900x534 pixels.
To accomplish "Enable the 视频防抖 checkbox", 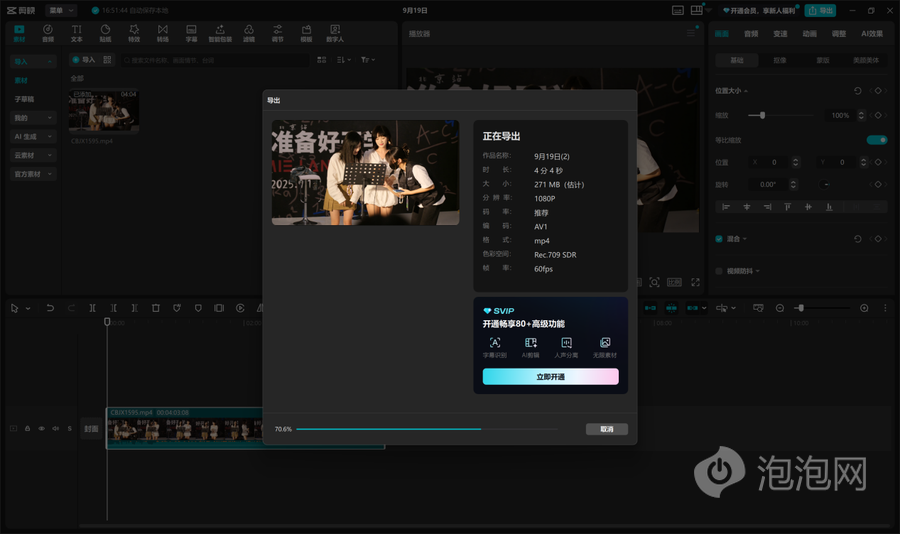I will pyautogui.click(x=719, y=271).
